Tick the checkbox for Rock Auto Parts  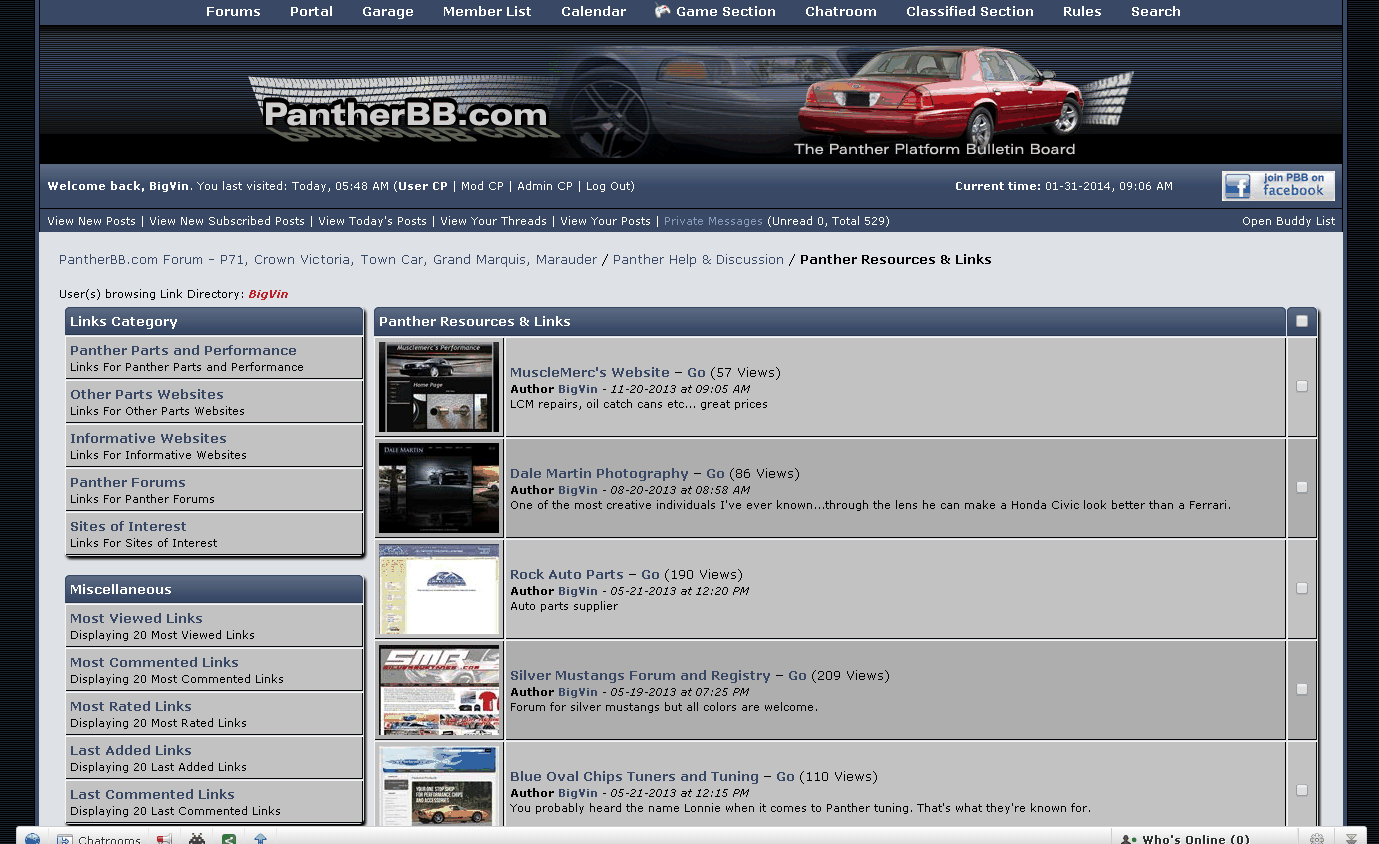[1301, 588]
